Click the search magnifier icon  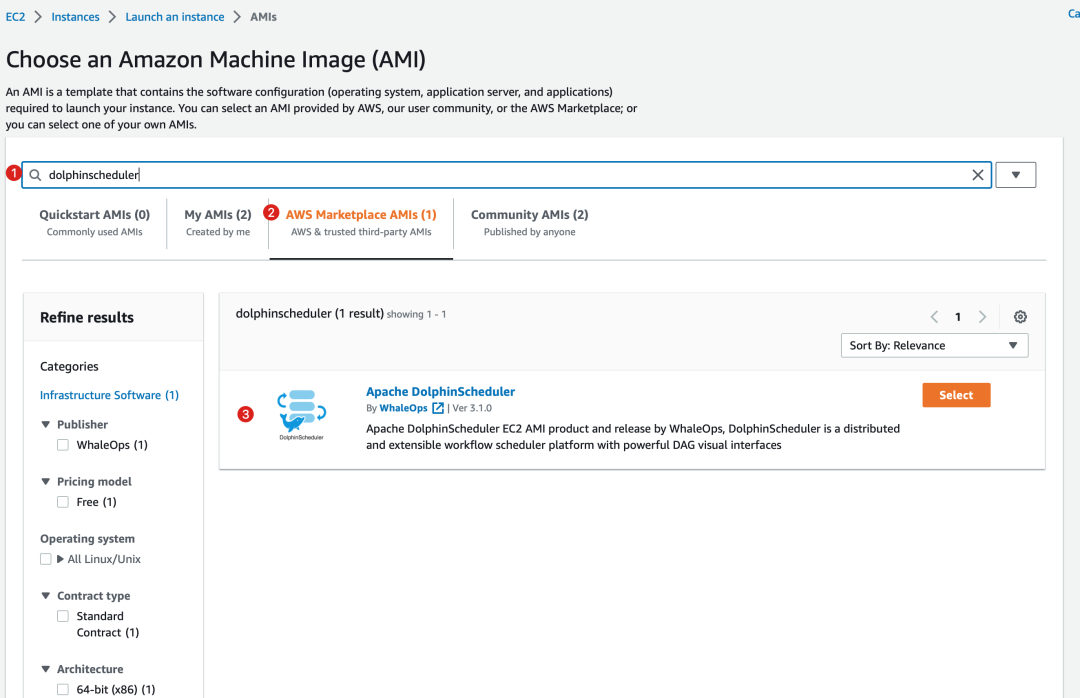(35, 175)
